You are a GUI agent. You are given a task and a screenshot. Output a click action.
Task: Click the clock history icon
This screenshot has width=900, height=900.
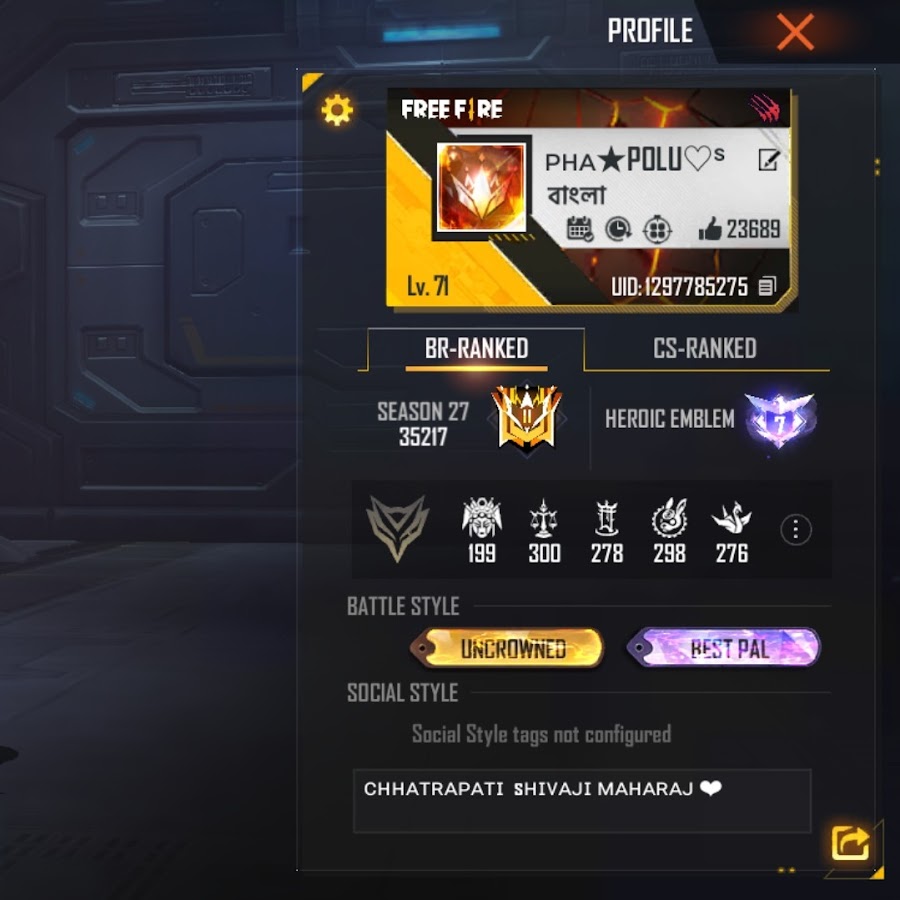618,229
